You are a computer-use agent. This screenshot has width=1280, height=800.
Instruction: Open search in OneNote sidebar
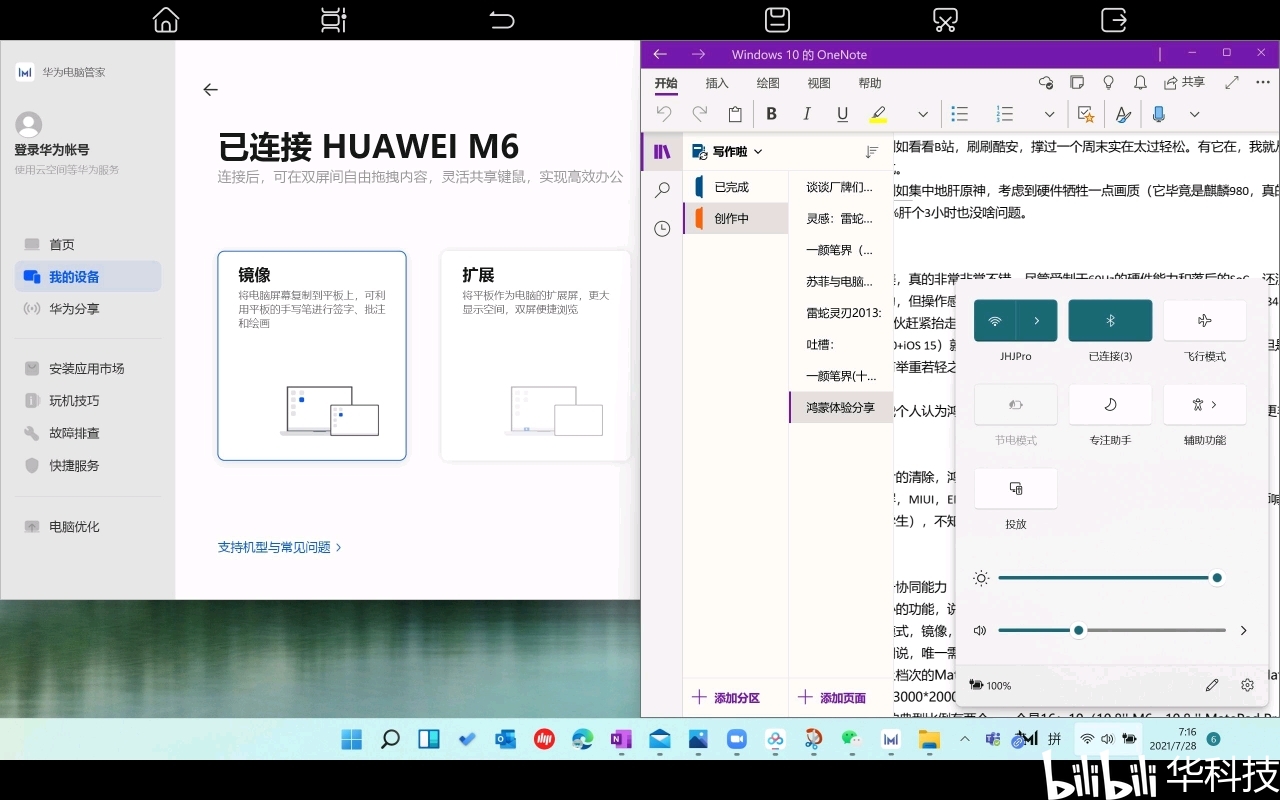point(662,190)
